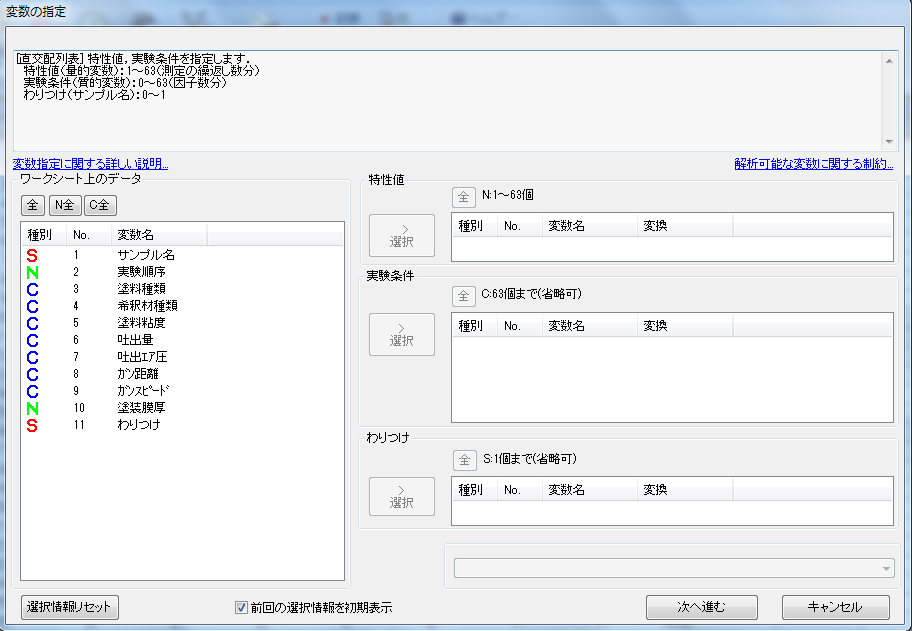
Task: Click 選択 button for 実験条件
Action: pos(402,334)
